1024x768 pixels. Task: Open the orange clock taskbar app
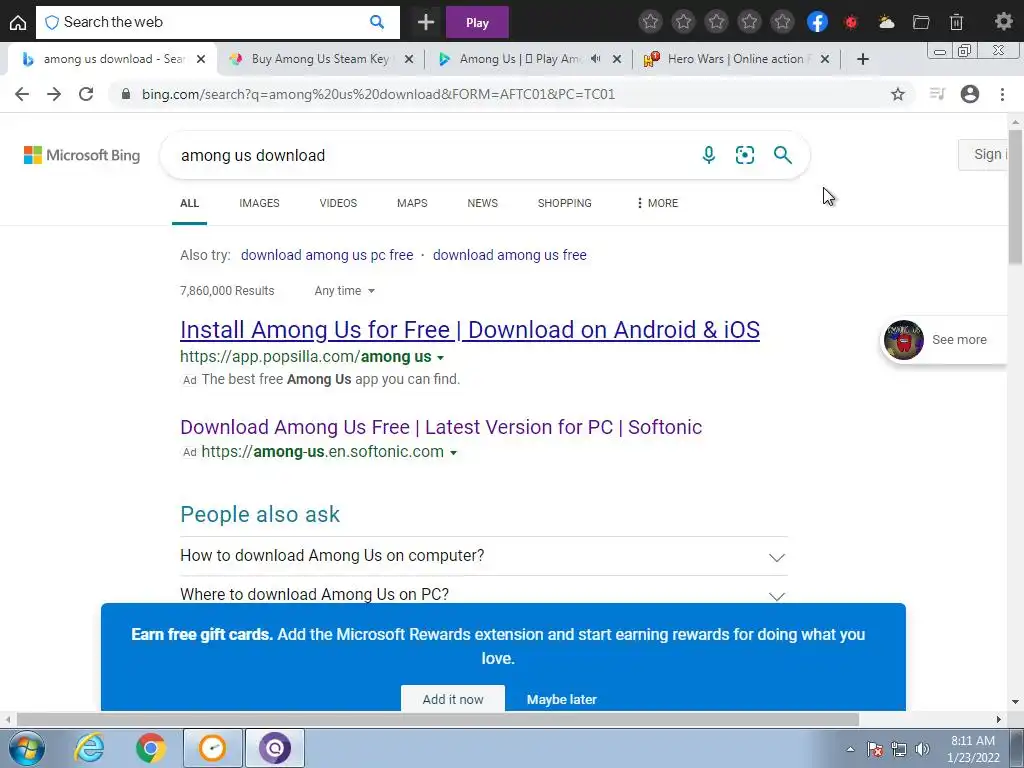tap(213, 748)
